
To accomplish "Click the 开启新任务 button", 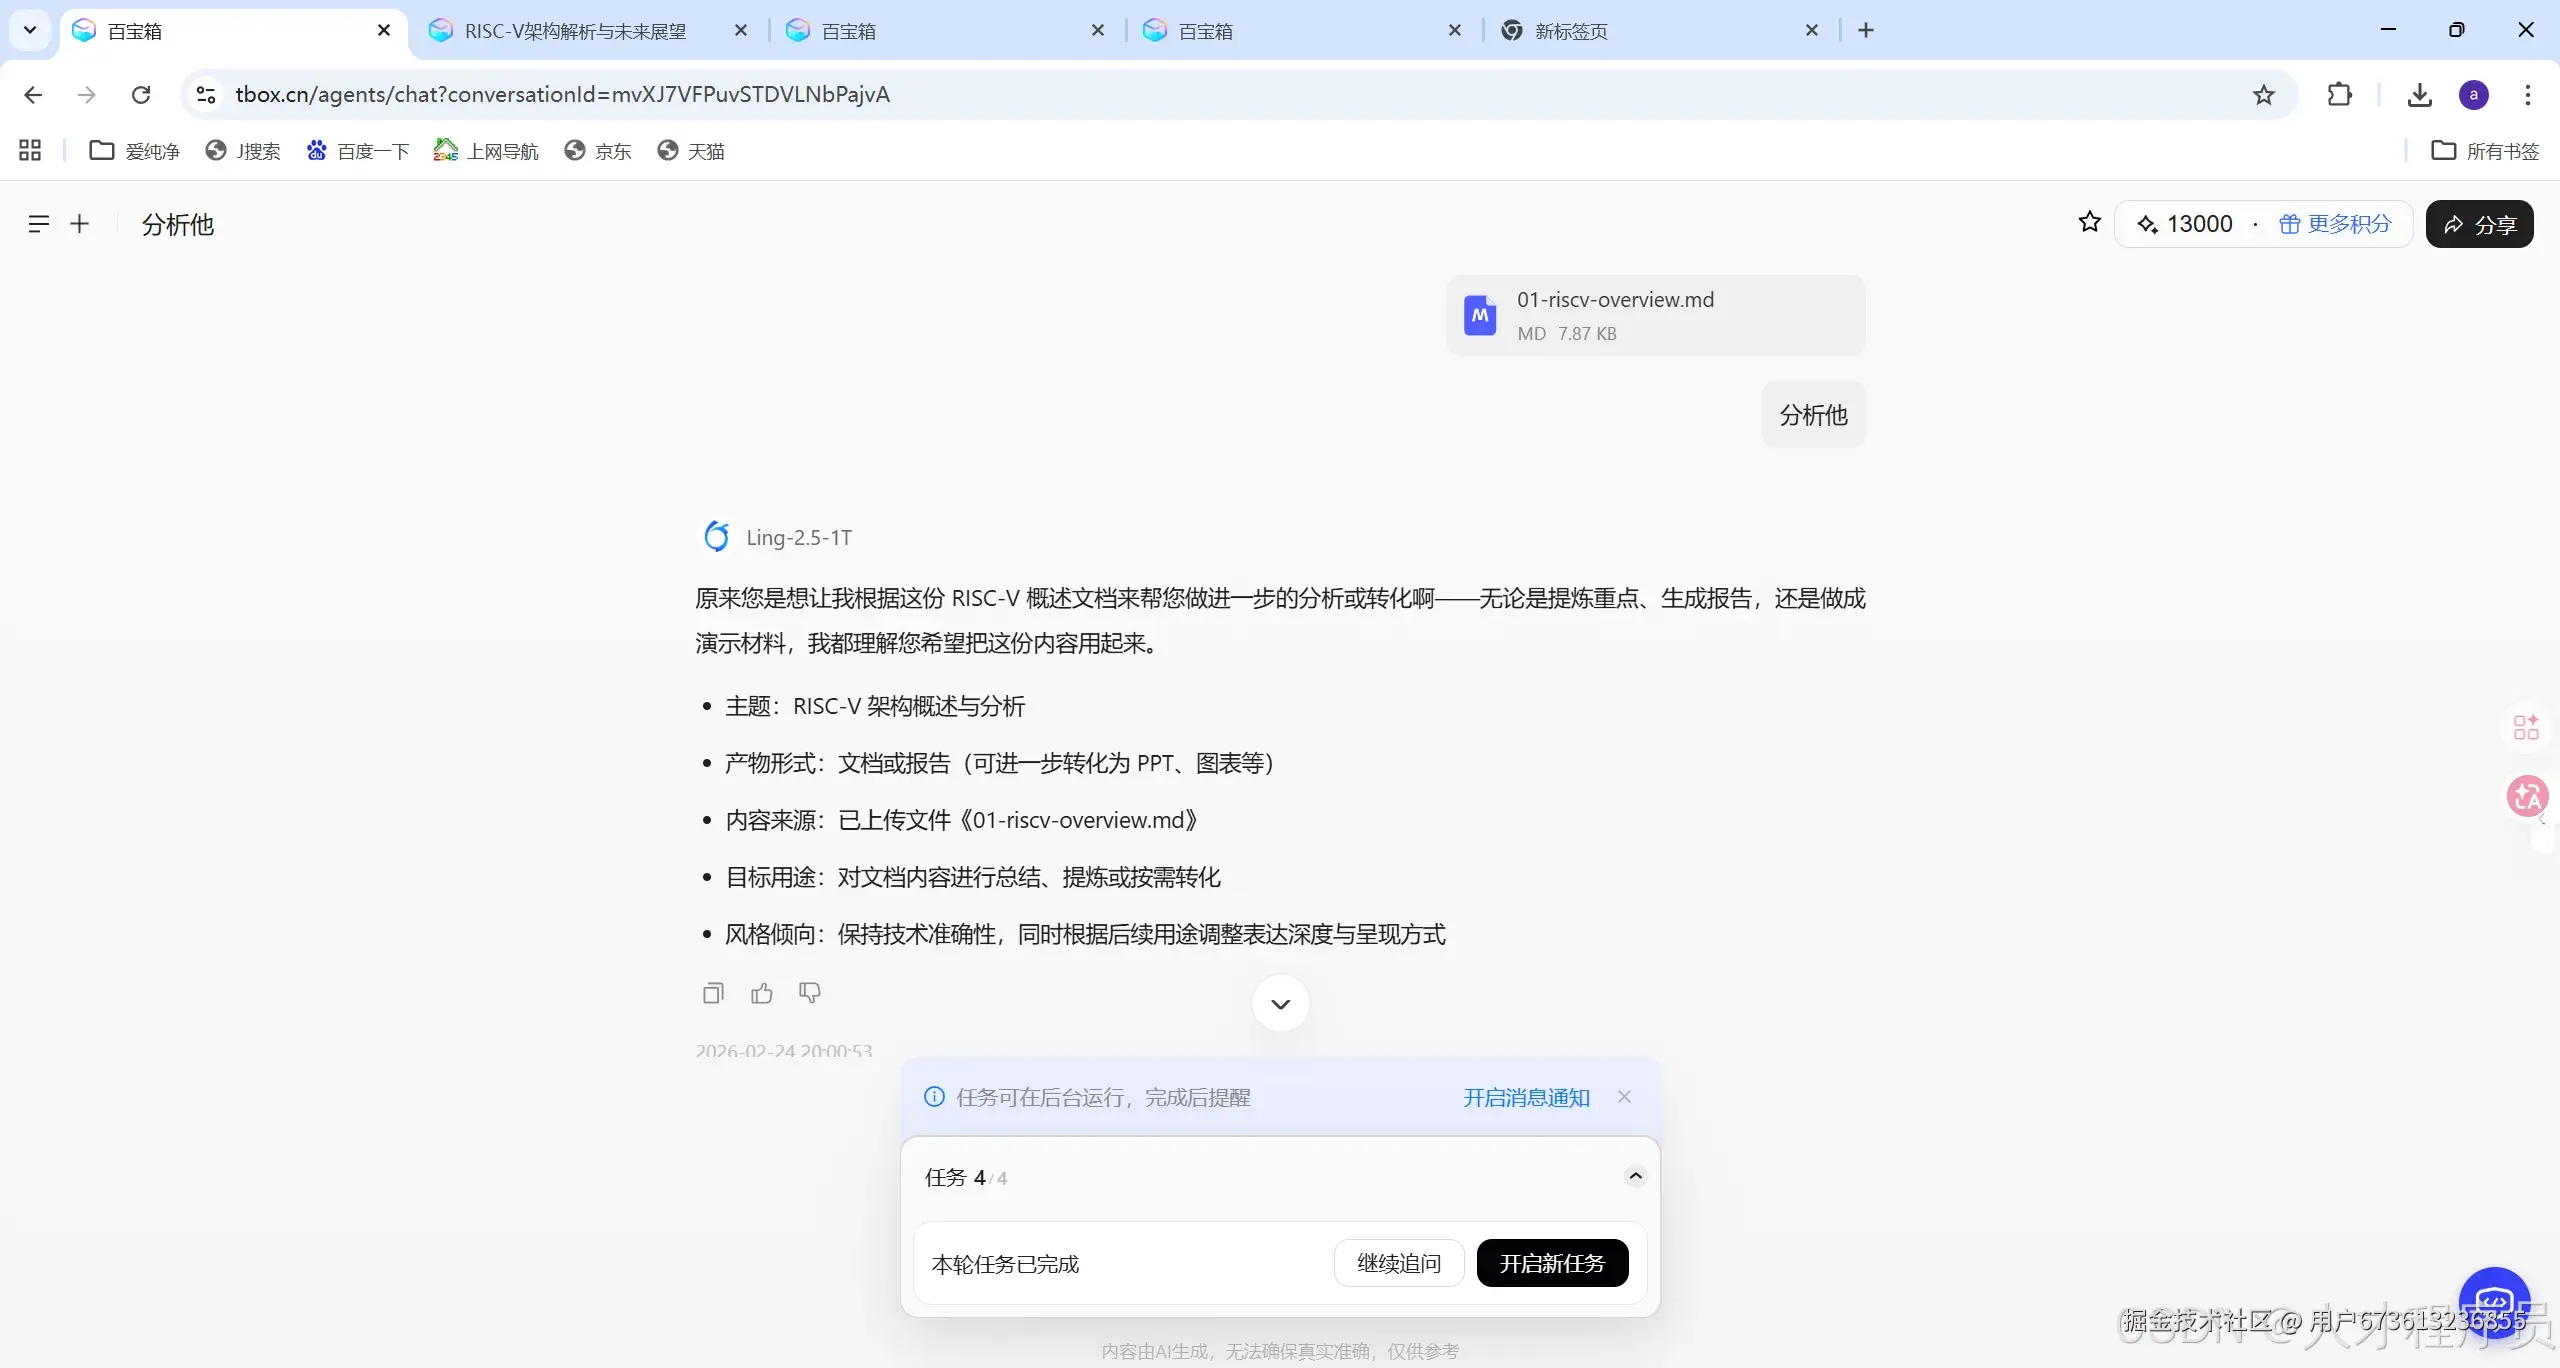I will click(1551, 1262).
